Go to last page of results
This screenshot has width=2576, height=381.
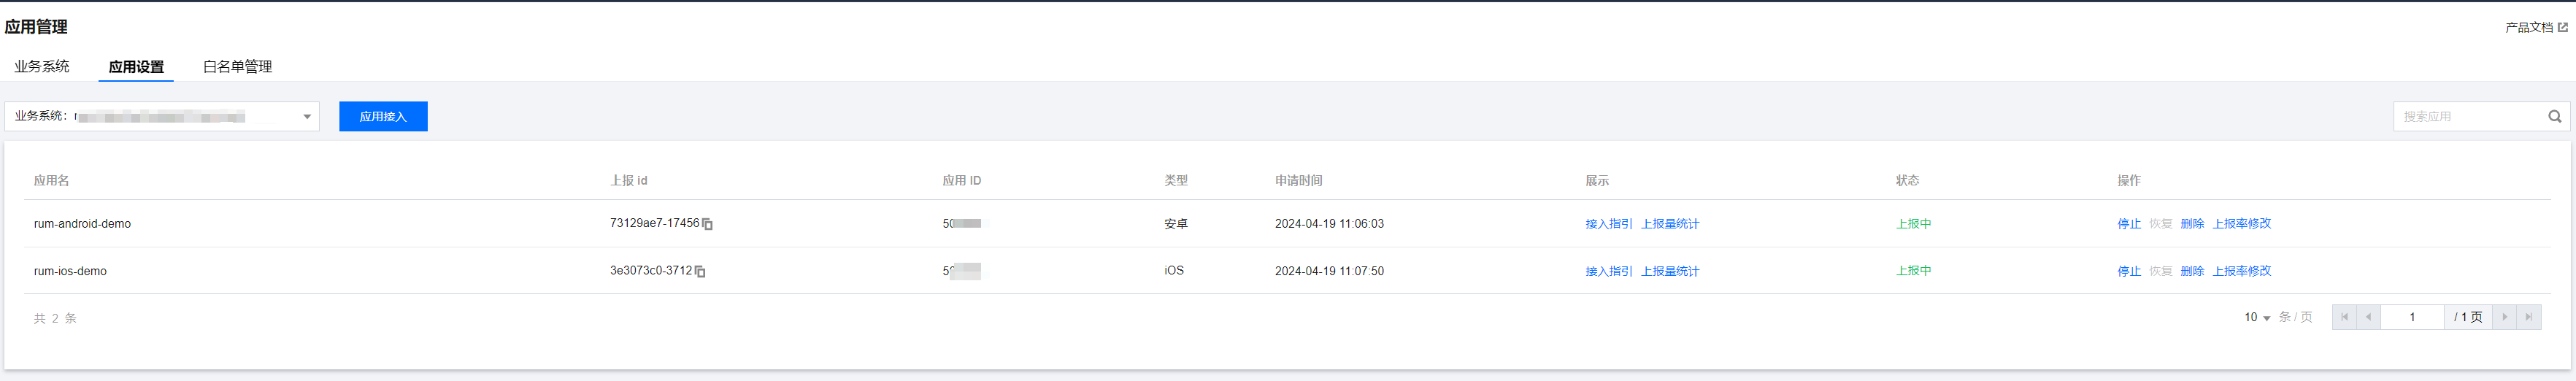coord(2528,317)
